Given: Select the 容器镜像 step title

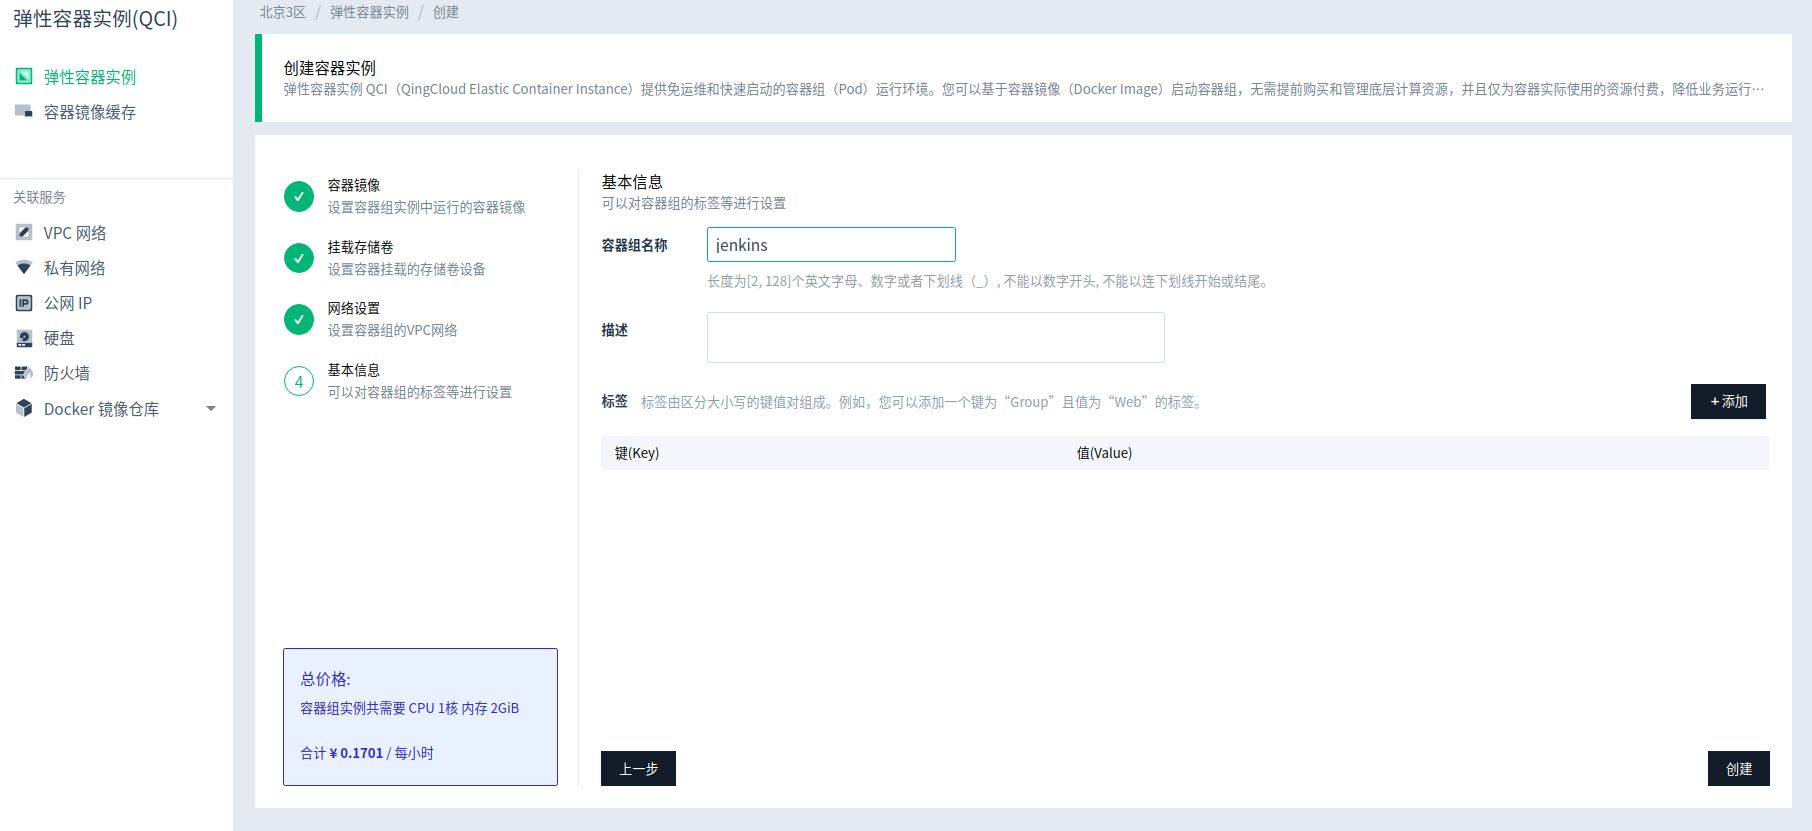Looking at the screenshot, I should (354, 185).
